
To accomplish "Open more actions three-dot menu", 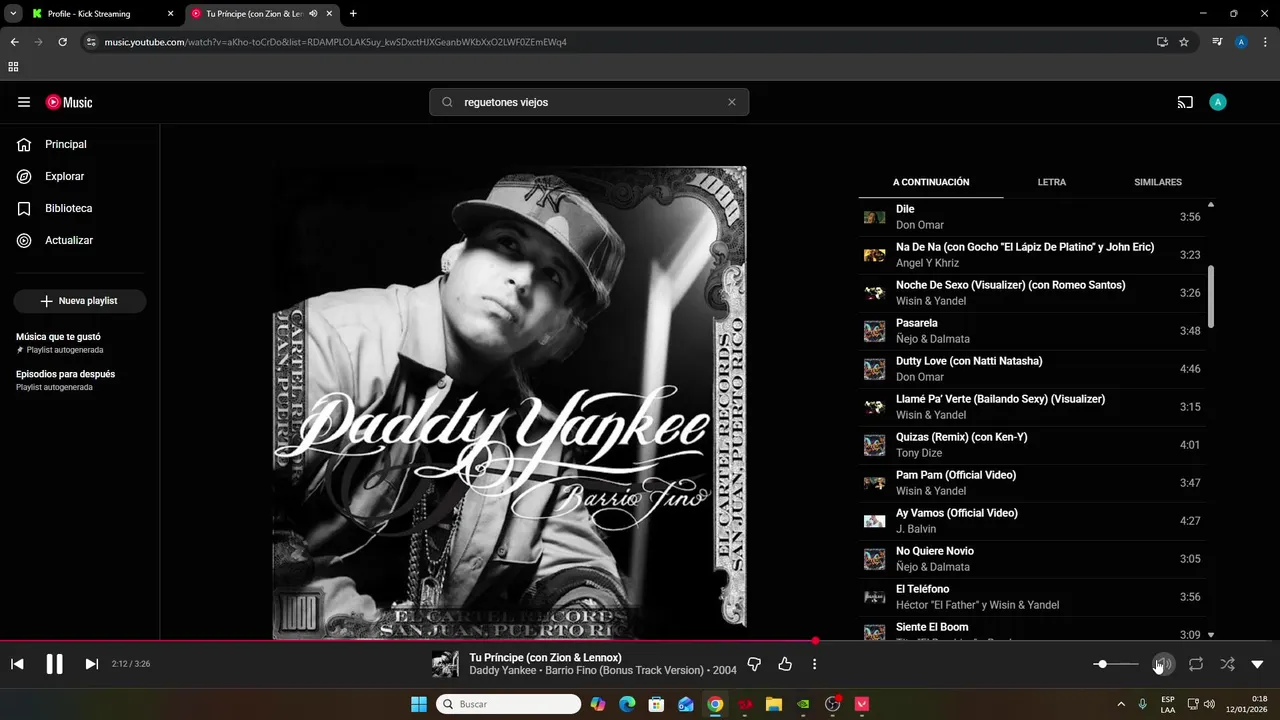I will point(815,664).
